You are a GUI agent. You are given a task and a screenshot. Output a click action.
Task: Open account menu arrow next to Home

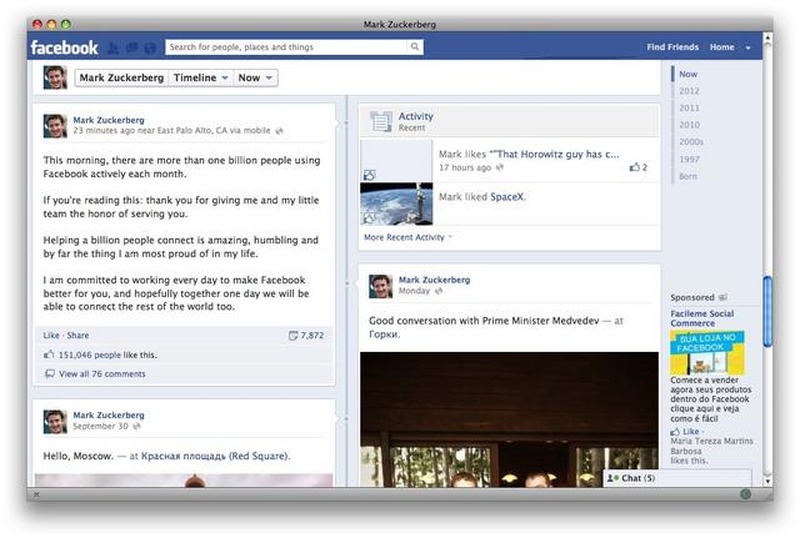pyautogui.click(x=748, y=48)
